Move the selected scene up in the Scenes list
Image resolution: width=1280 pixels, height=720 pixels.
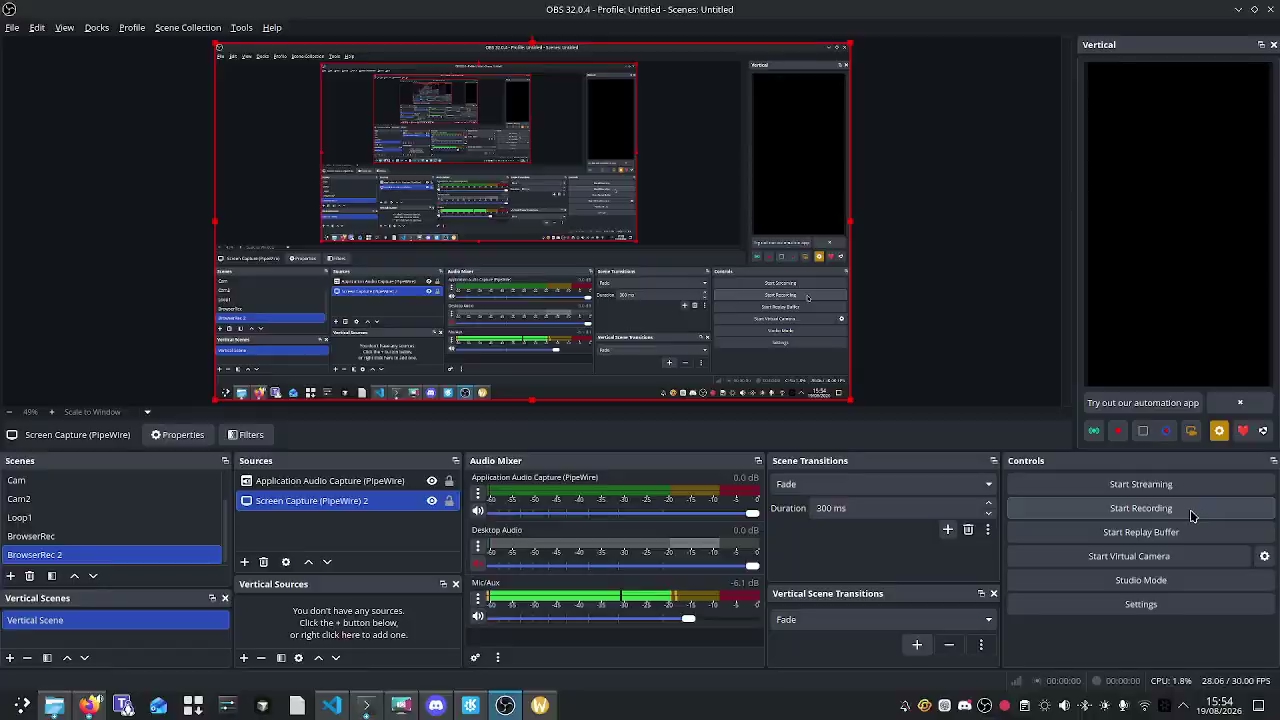coord(74,576)
